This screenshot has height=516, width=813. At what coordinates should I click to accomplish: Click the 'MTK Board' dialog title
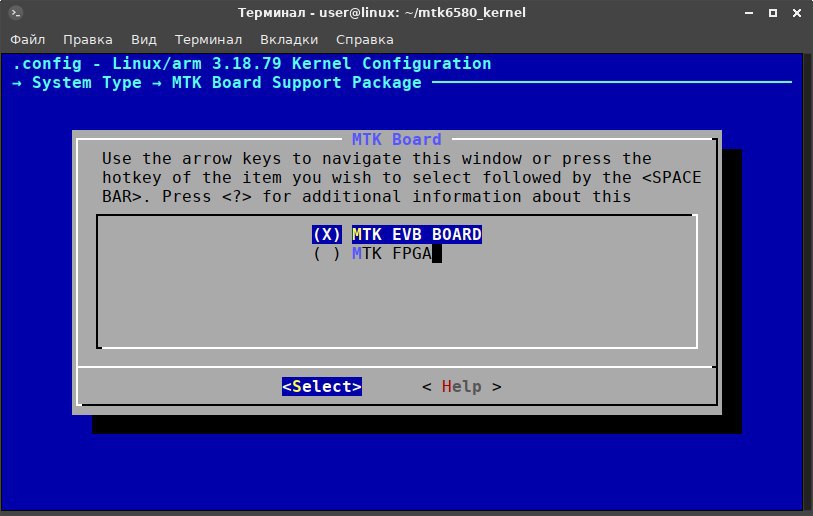point(397,140)
